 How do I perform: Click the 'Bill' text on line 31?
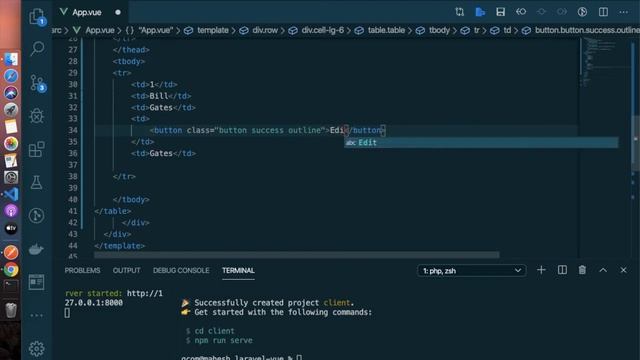pos(159,96)
